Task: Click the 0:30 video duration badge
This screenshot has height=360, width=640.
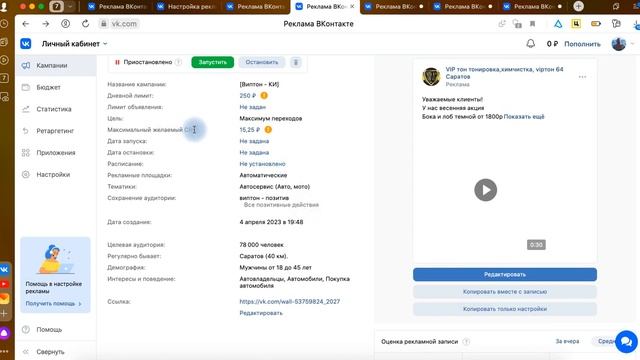Action: [x=536, y=245]
